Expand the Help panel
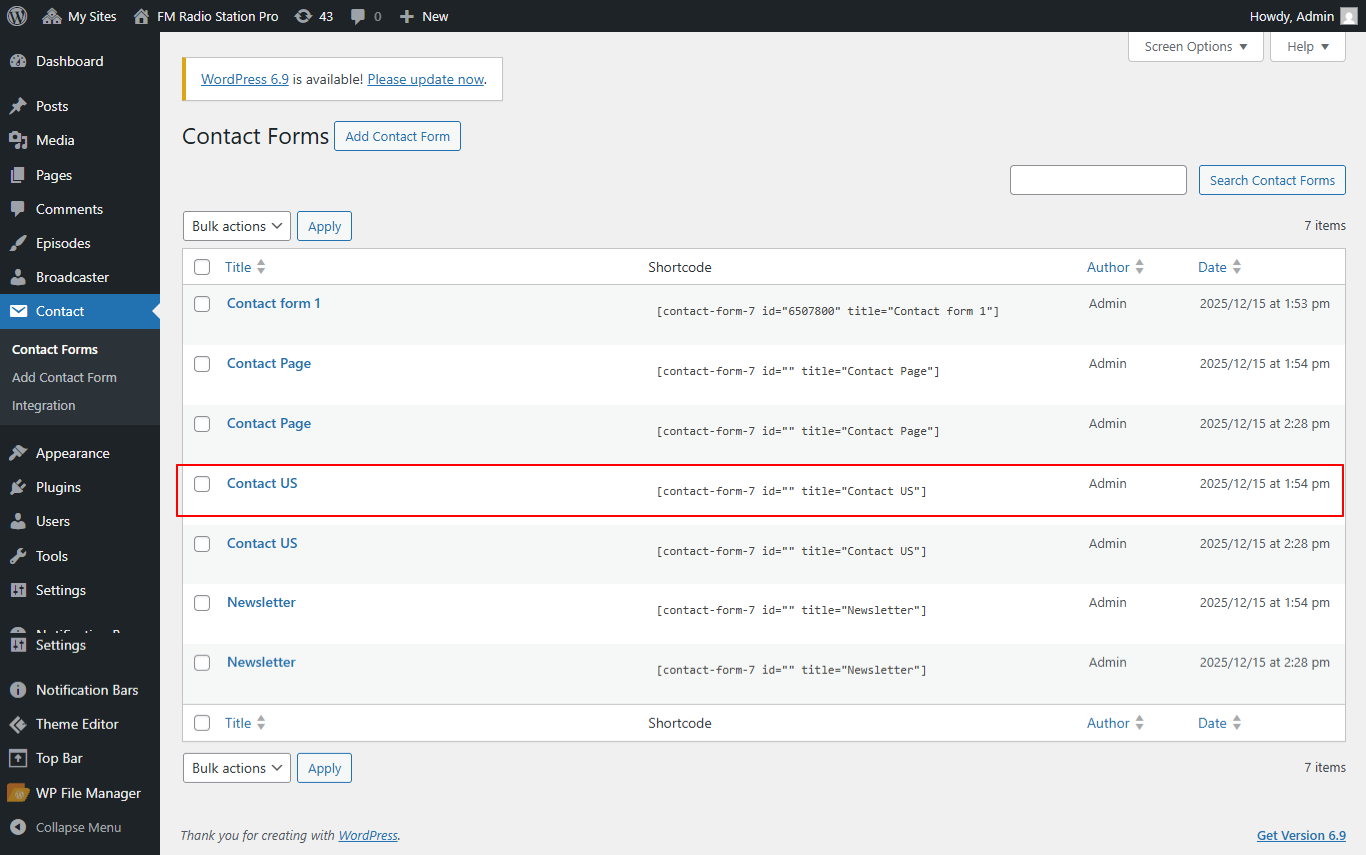The height and width of the screenshot is (855, 1366). [x=1307, y=46]
